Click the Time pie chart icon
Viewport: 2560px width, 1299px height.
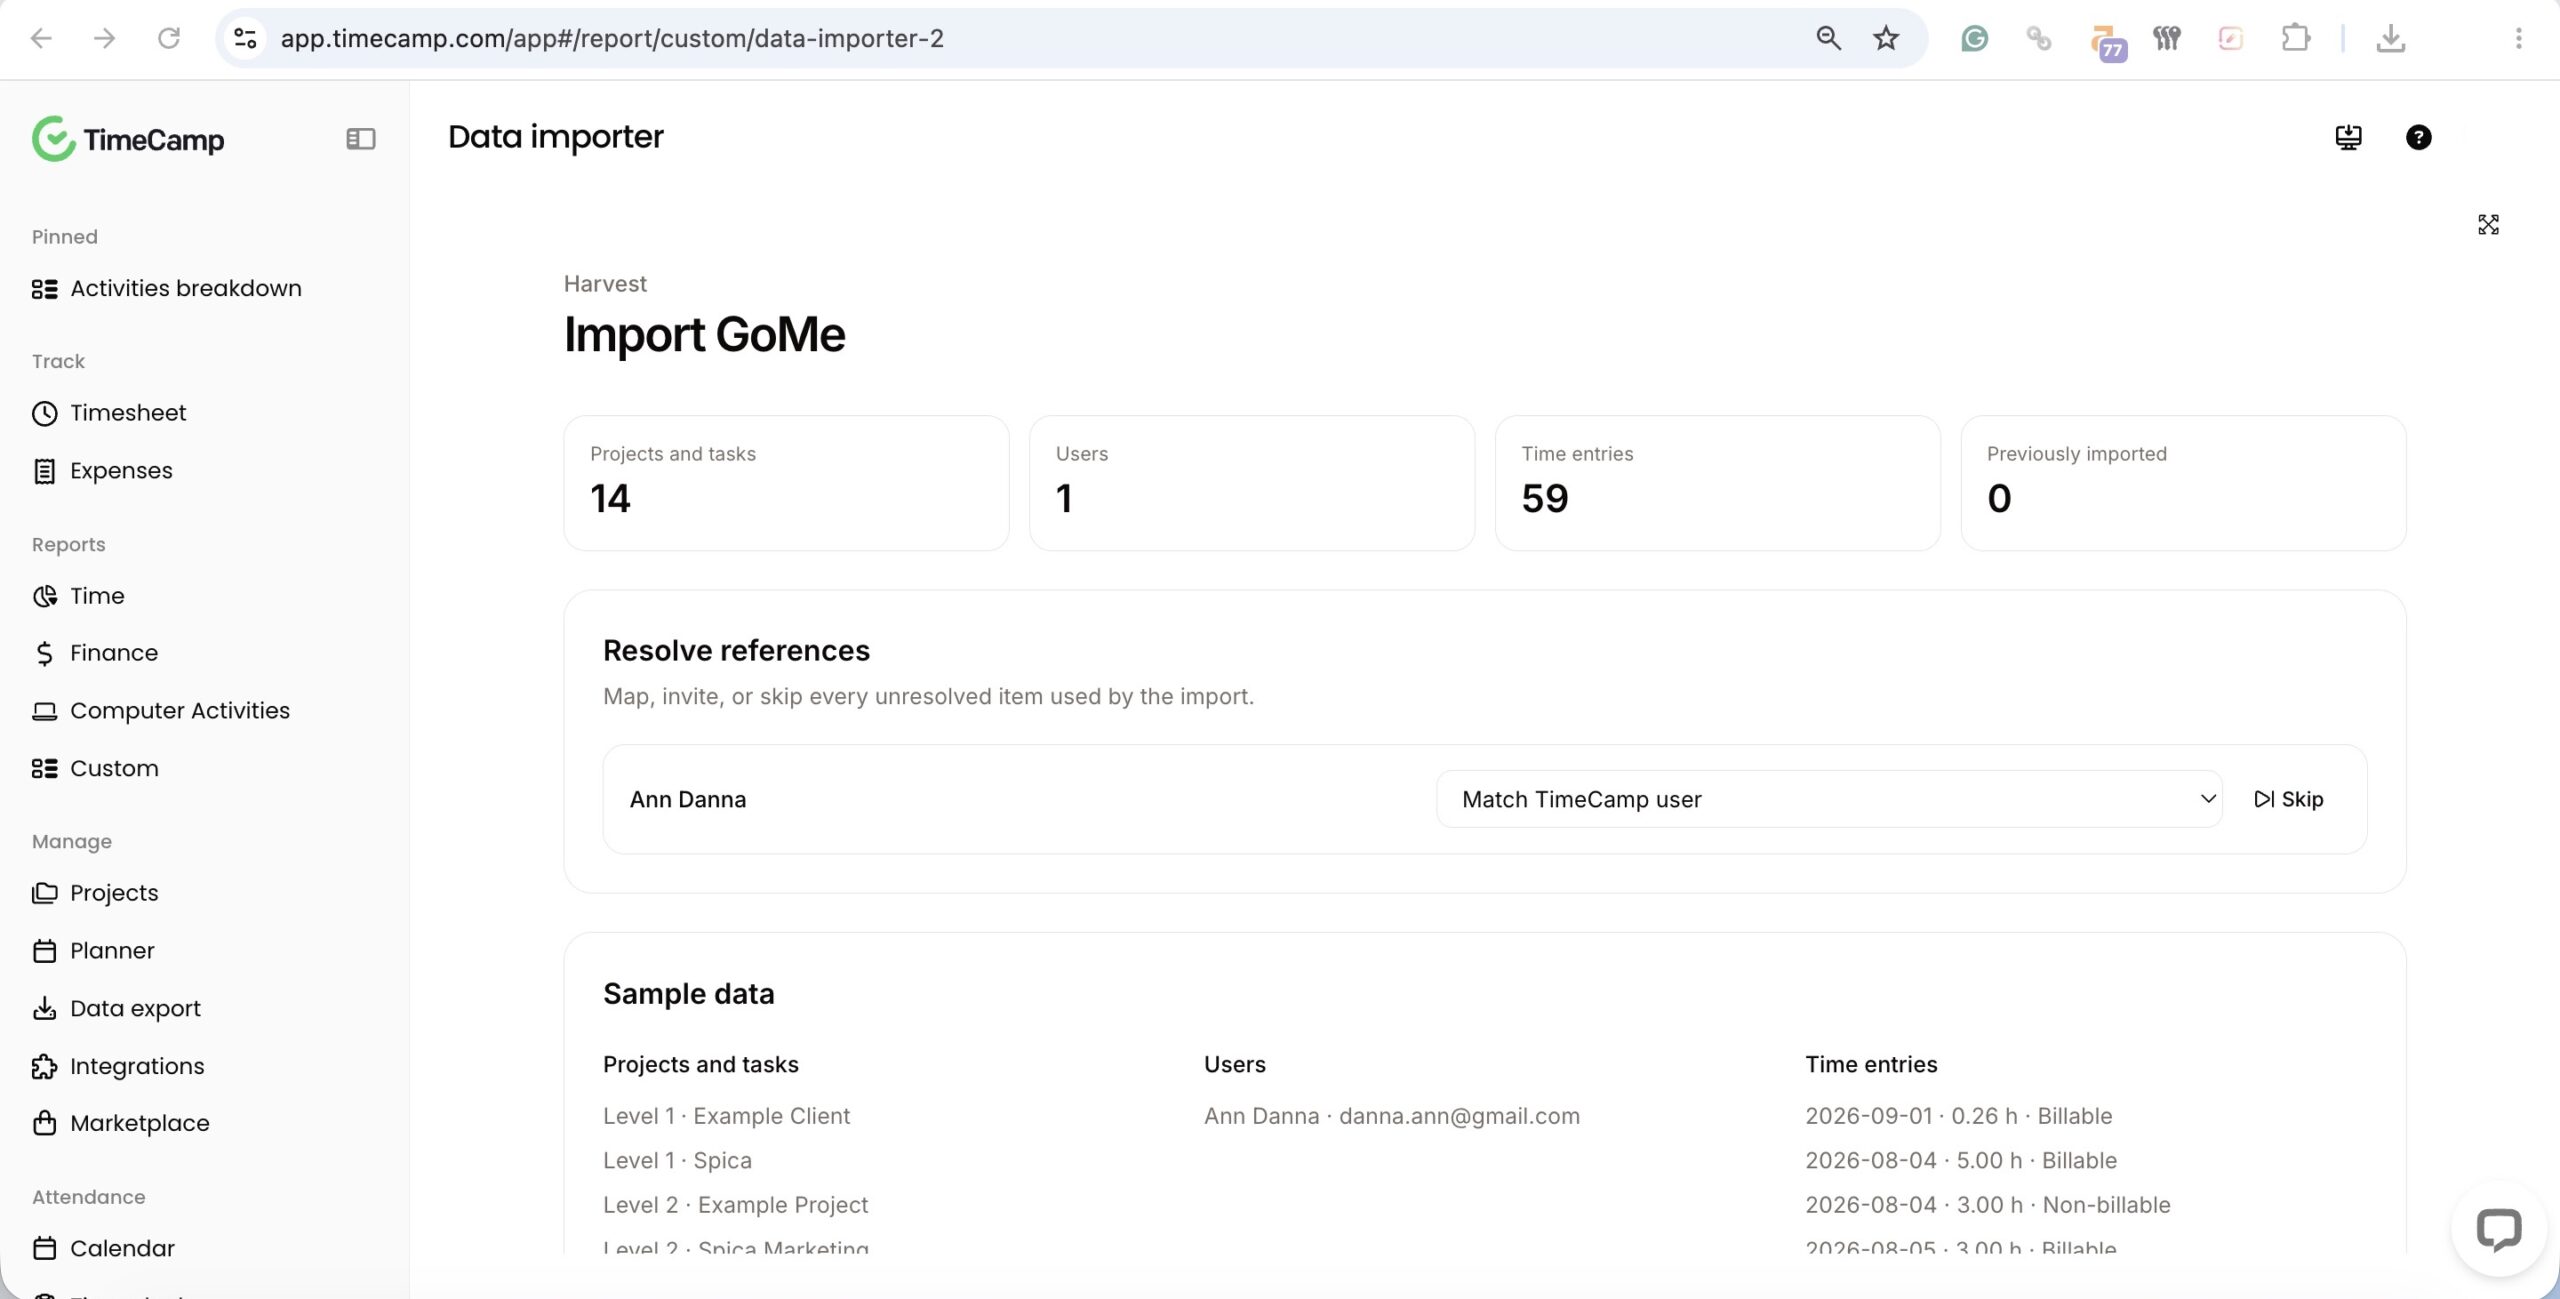pos(44,596)
